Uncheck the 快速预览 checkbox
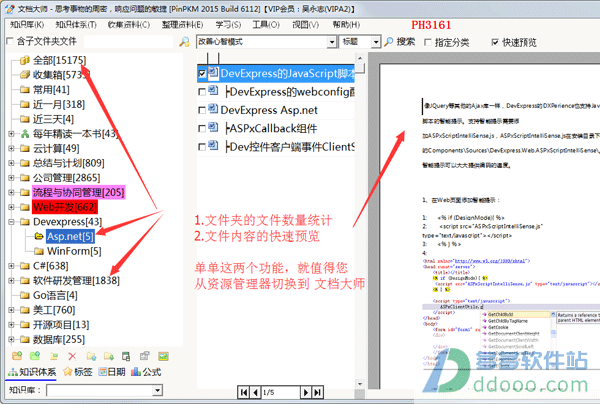Viewport: 600px width, 404px height. tap(495, 42)
